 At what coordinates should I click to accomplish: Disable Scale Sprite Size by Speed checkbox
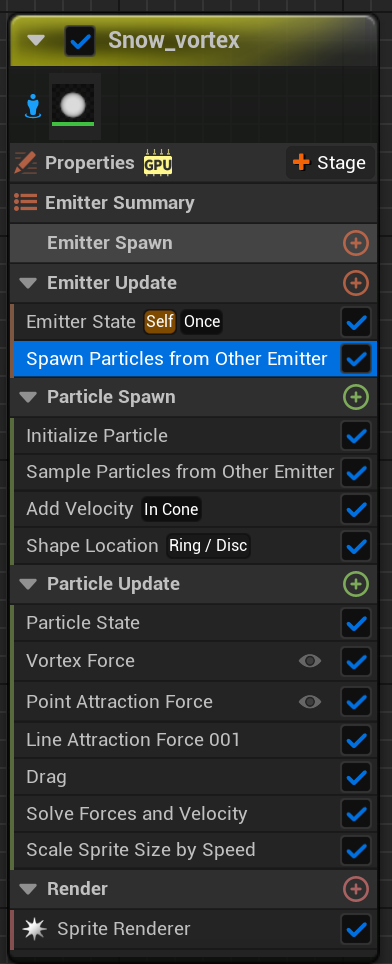[x=356, y=851]
